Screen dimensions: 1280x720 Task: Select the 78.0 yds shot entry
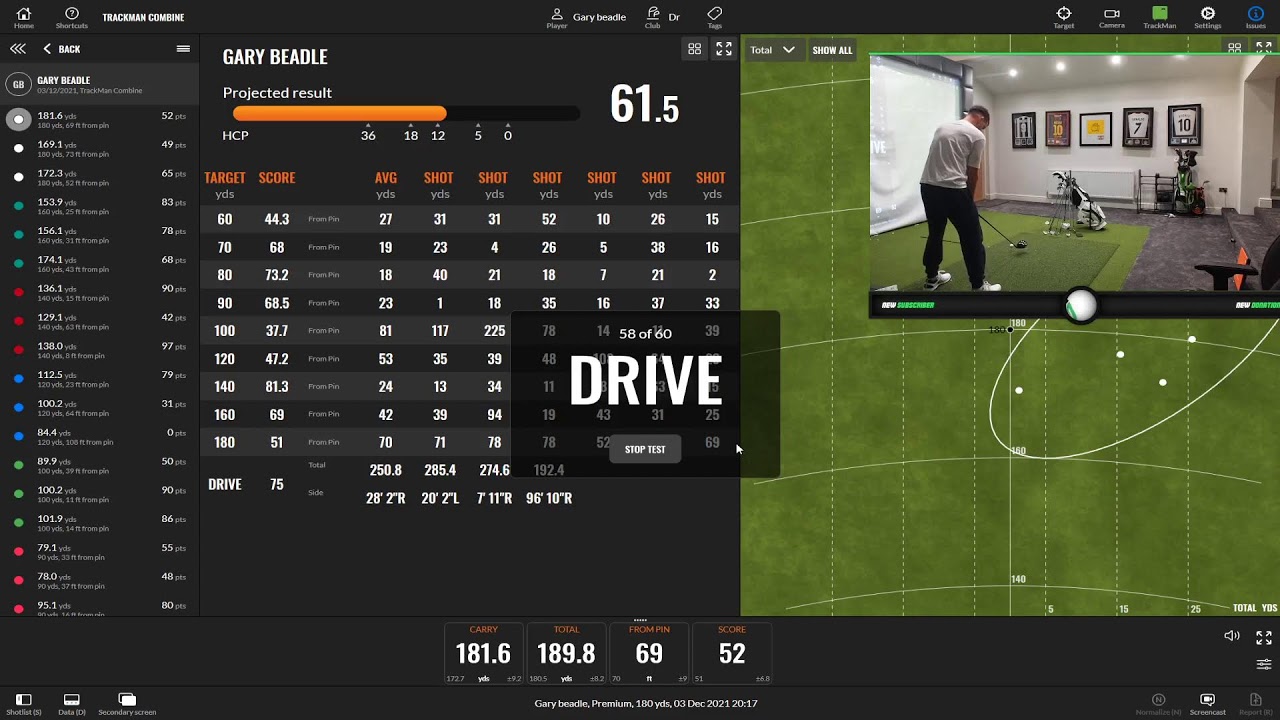(100, 581)
